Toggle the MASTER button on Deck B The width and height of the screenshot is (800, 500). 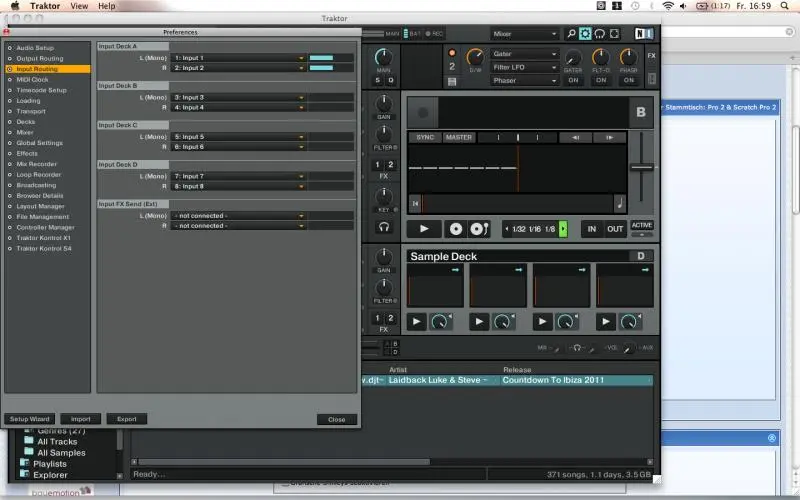pos(458,137)
